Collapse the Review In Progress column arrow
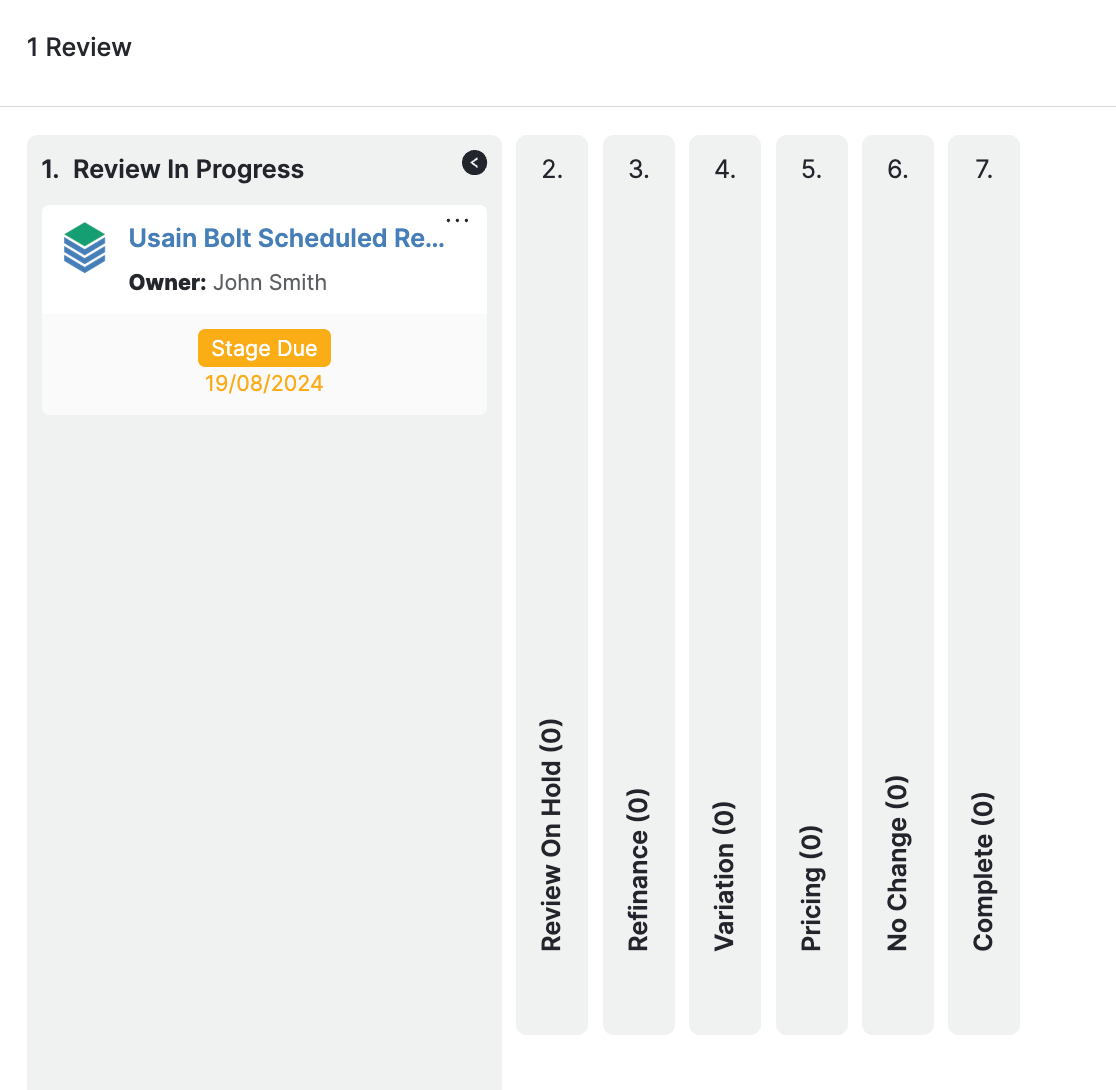The height and width of the screenshot is (1090, 1116). click(x=474, y=163)
